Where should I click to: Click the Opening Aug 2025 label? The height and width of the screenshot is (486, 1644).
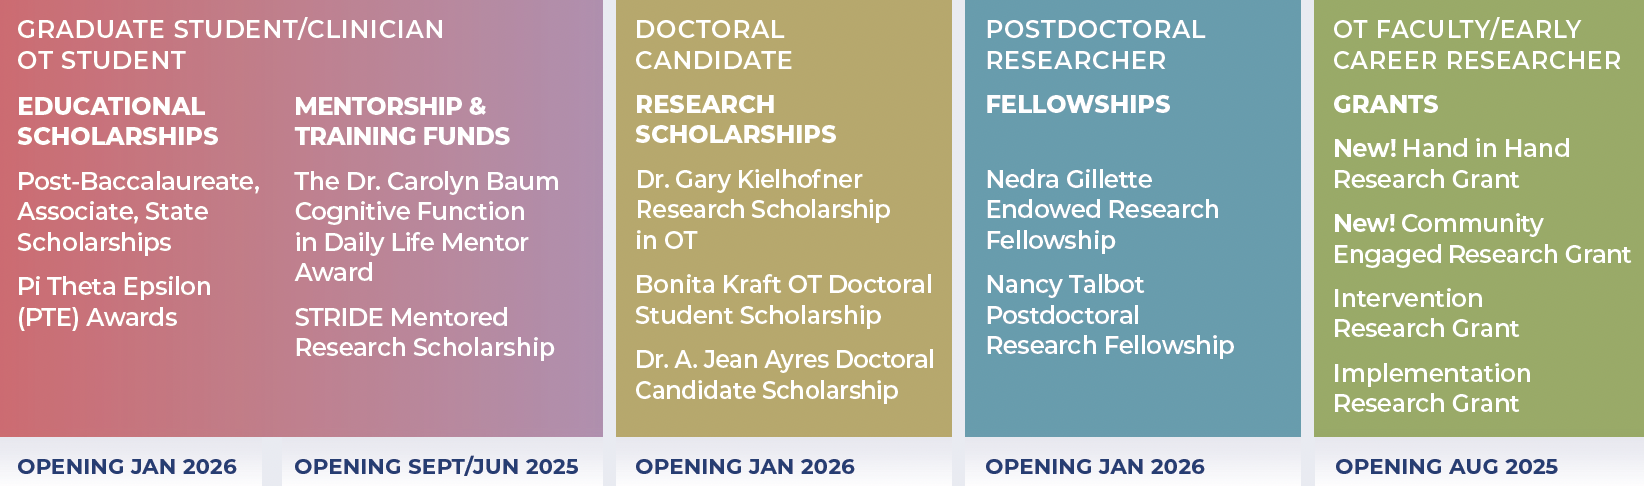[x=1446, y=467]
